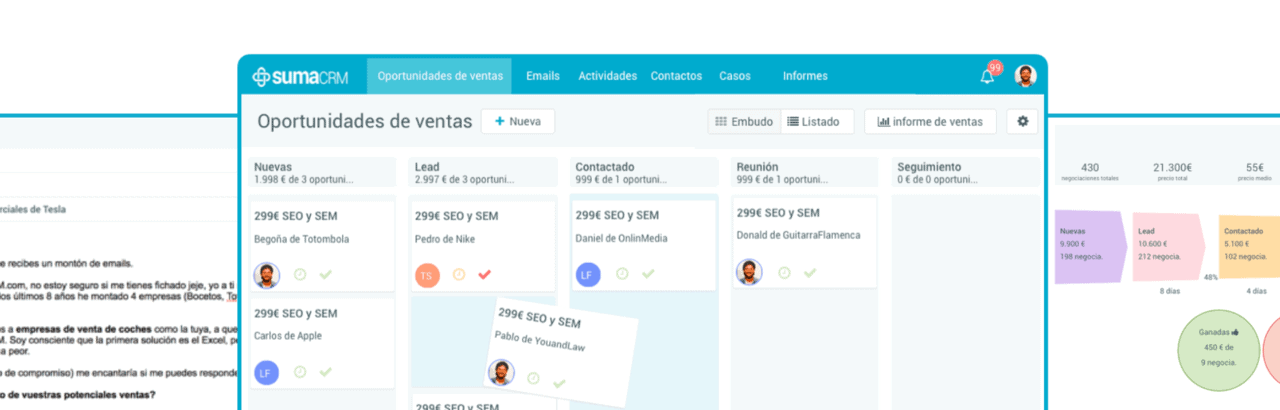Open Donald de GuitarraFlamenca opportunity card
The height and width of the screenshot is (410, 1280).
coord(805,243)
